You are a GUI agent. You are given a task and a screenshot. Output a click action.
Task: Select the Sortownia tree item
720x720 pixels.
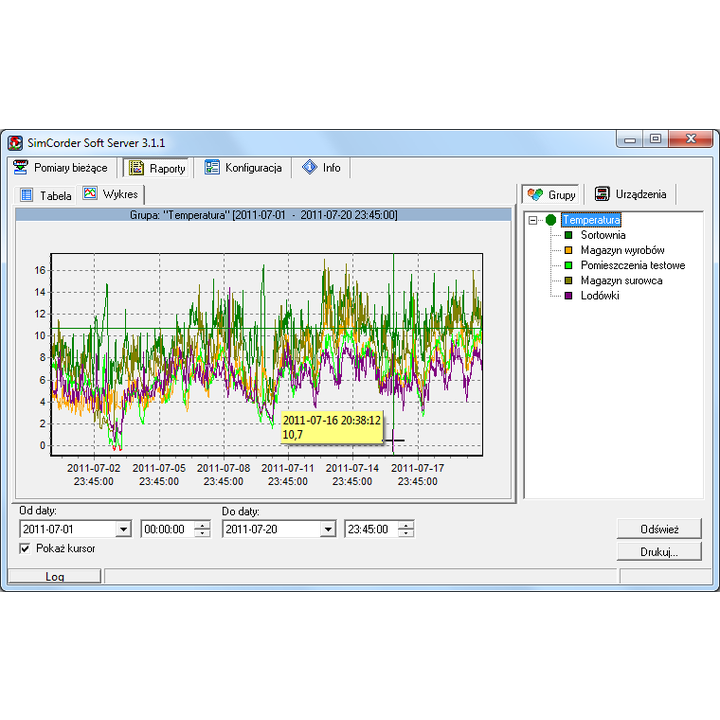coord(603,235)
